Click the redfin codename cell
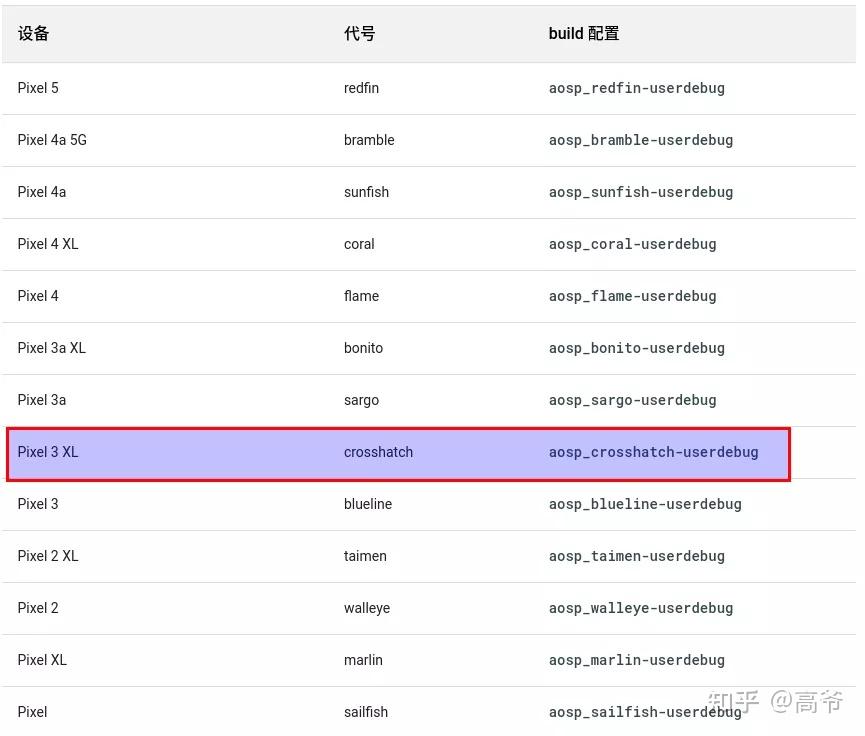865x736 pixels. click(361, 88)
